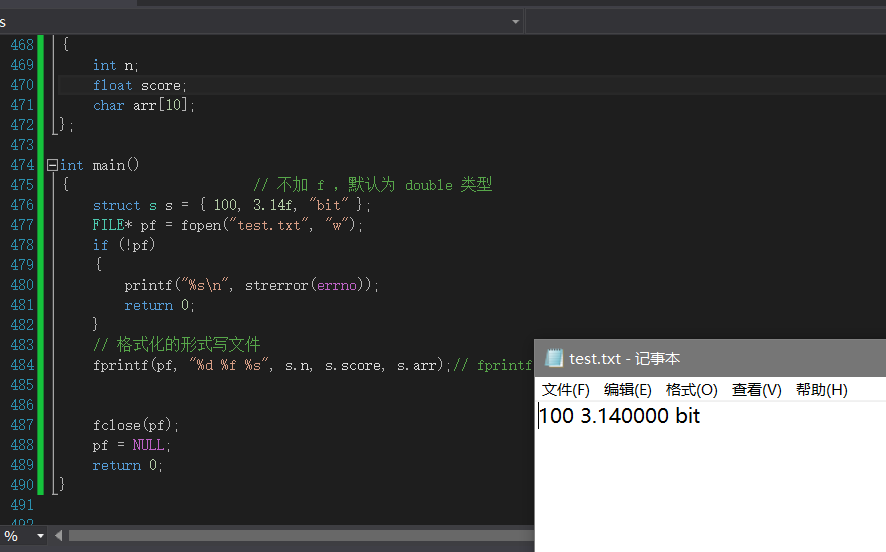Image resolution: width=886 pixels, height=552 pixels.
Task: Open 格式(O) menu in Notepad
Action: click(692, 390)
